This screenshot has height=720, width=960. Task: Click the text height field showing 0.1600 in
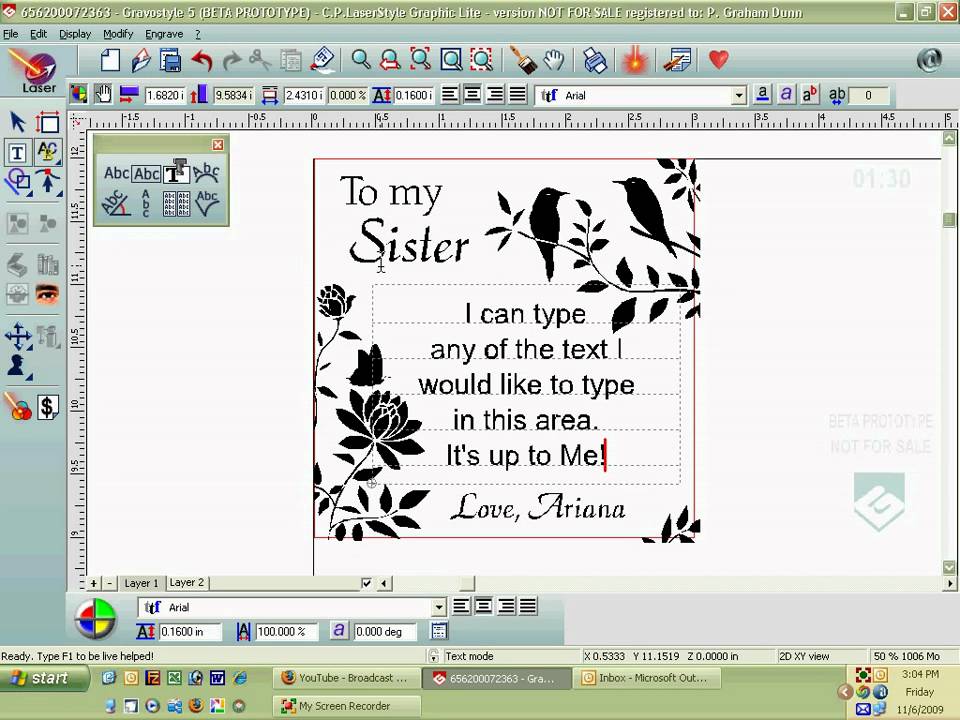point(190,632)
